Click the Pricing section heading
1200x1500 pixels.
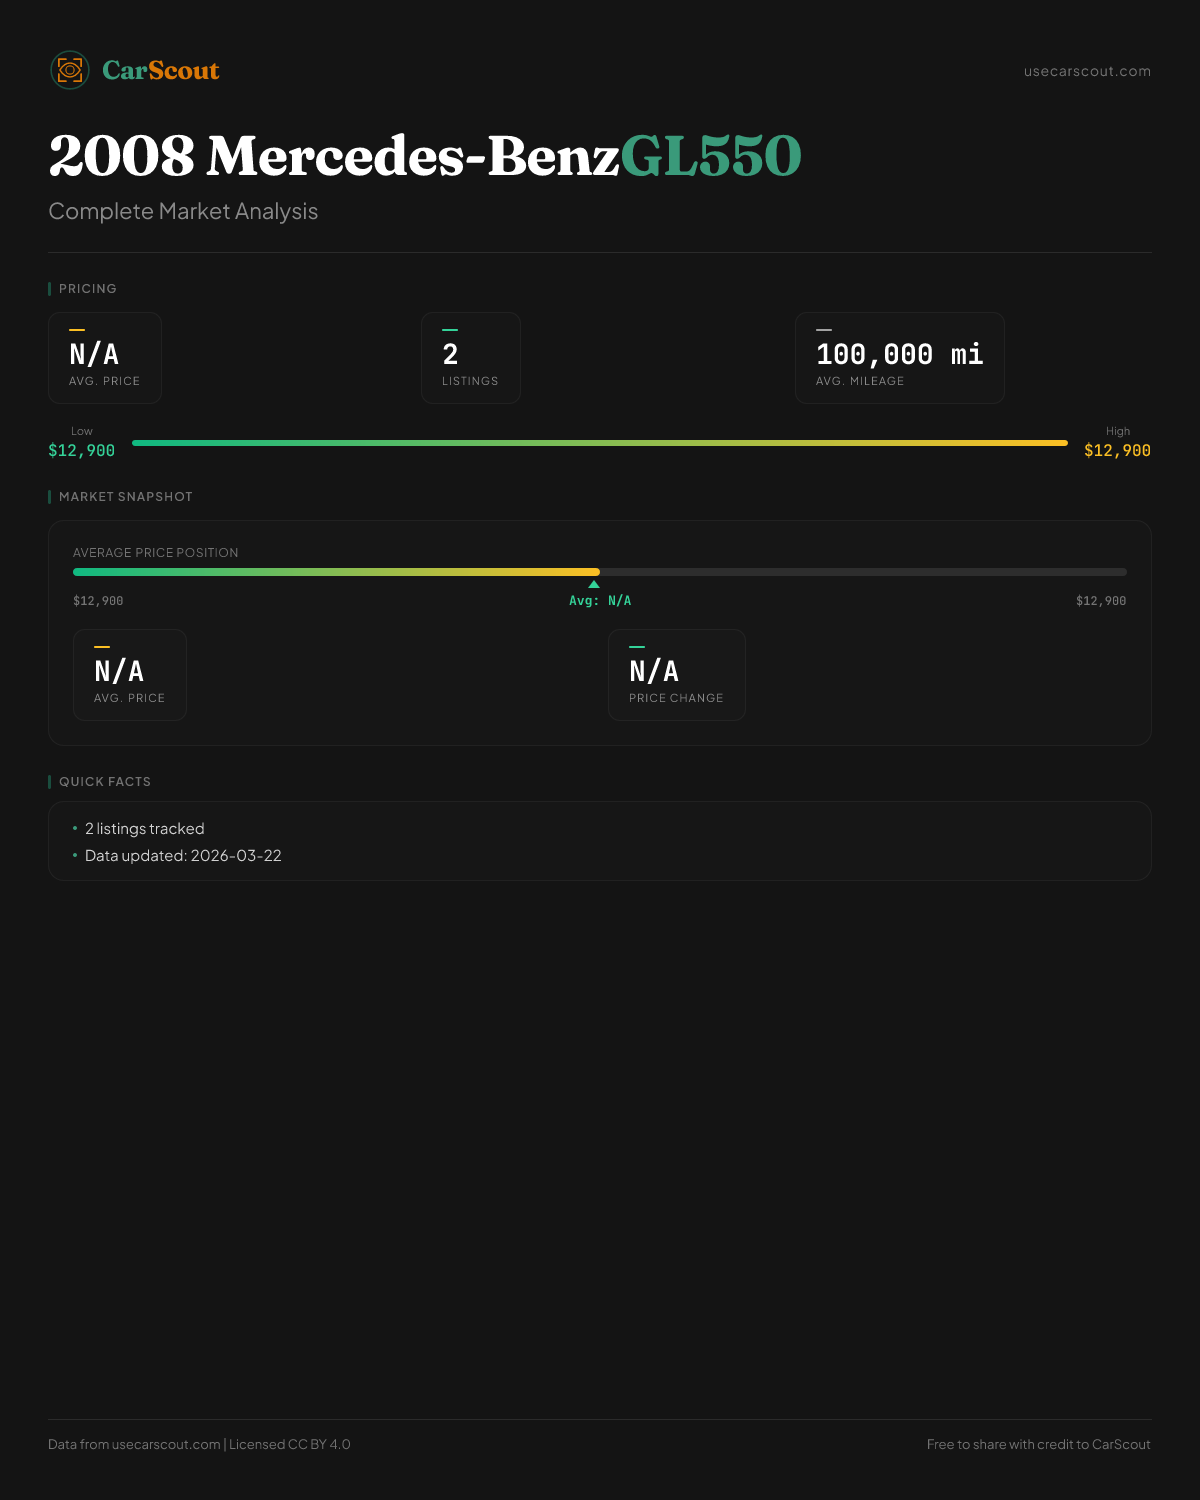[88, 289]
